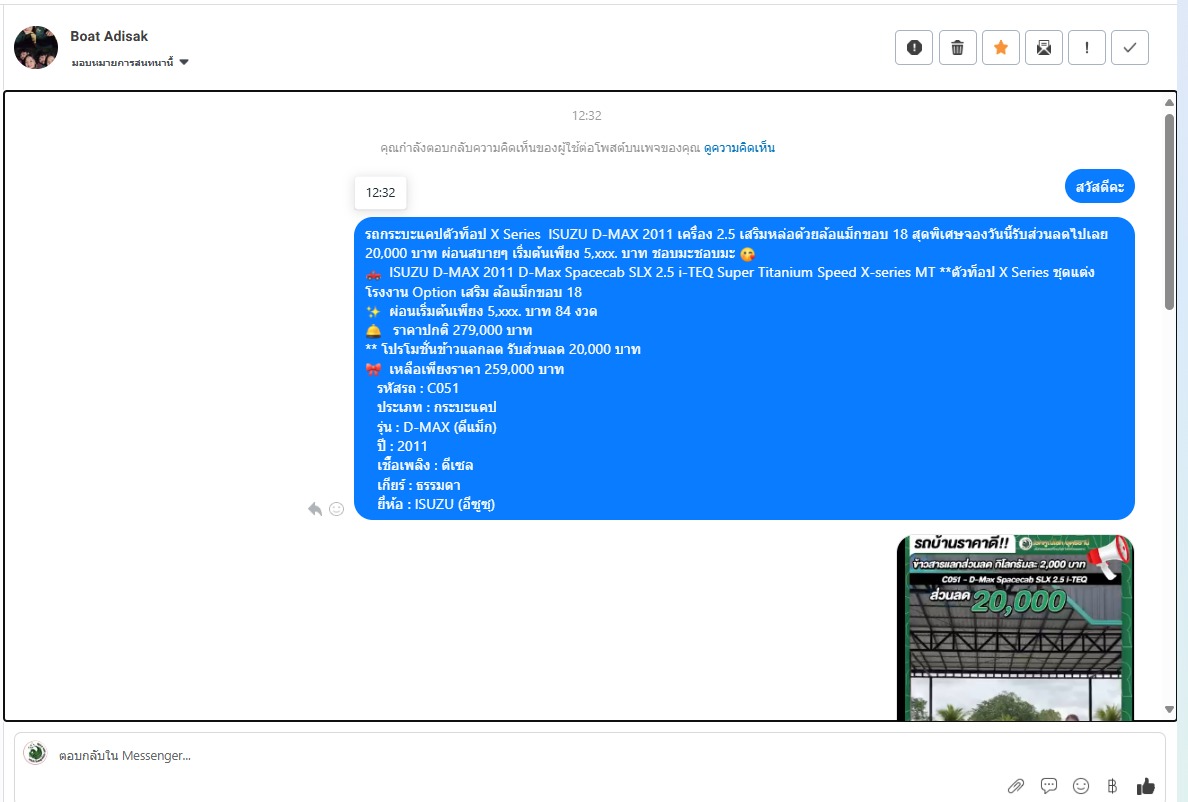Click the page avatar beside reply box
The width and height of the screenshot is (1188, 802).
click(35, 754)
